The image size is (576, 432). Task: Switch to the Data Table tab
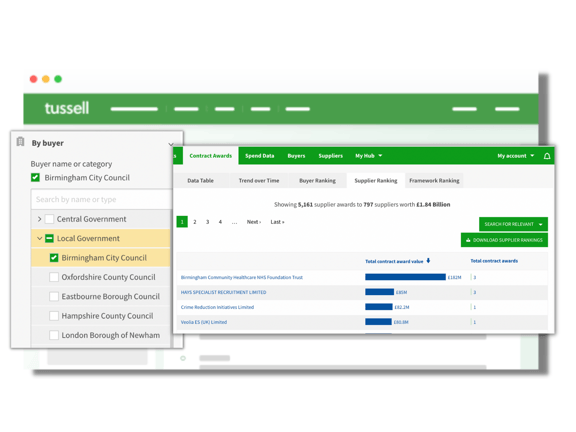click(200, 180)
